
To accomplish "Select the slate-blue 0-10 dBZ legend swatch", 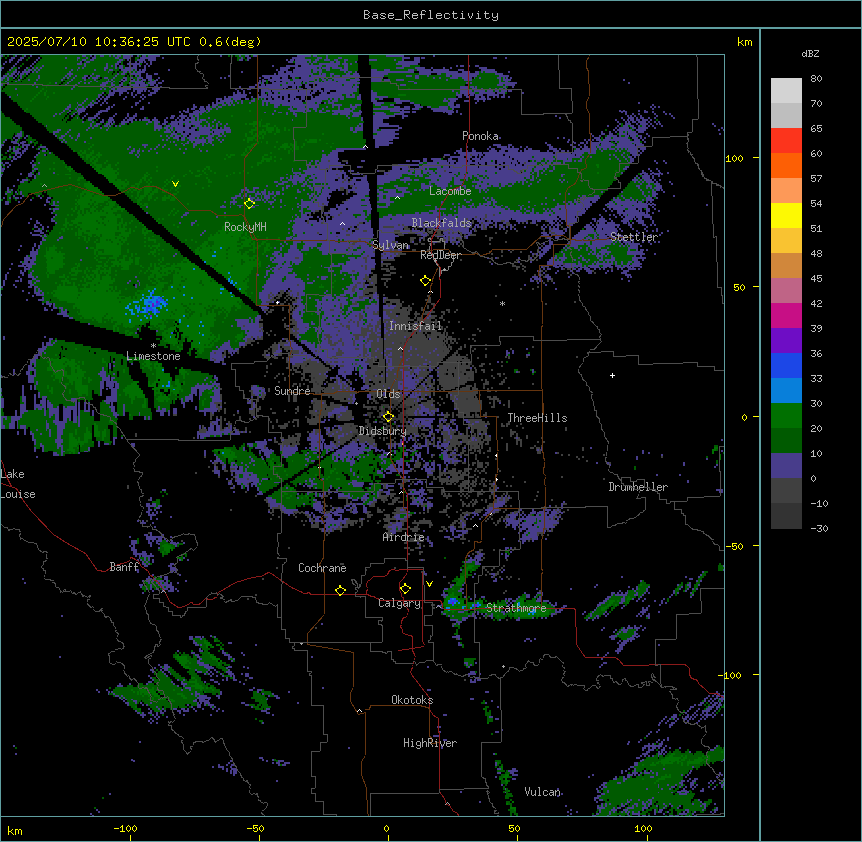I will tap(786, 466).
